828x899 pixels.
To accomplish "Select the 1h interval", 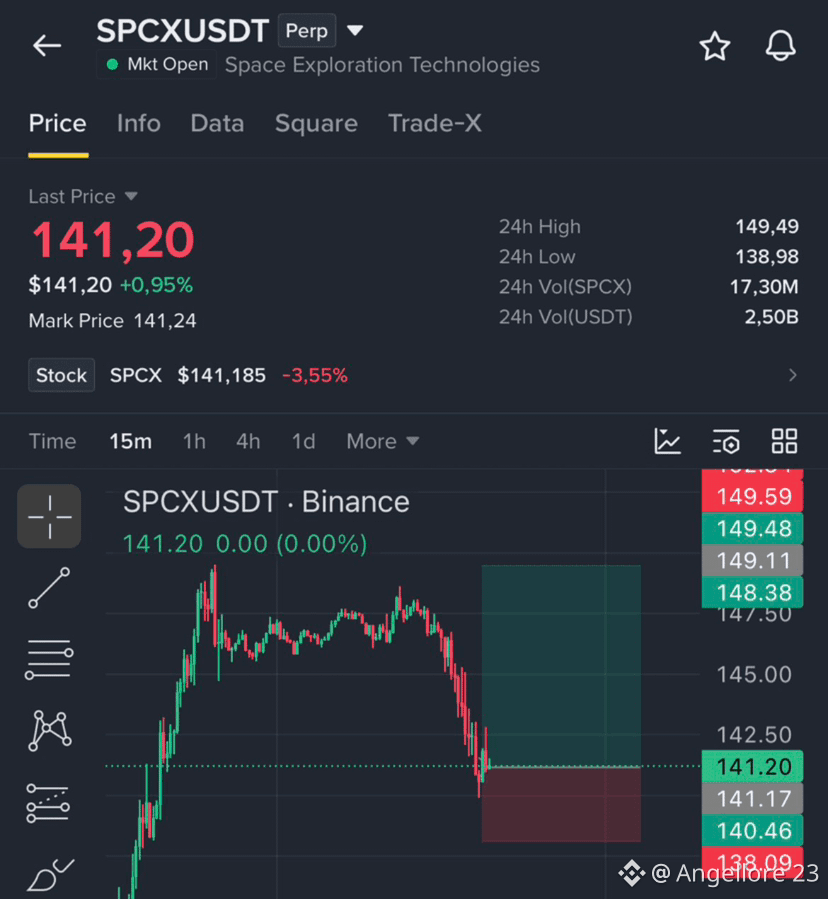I will pyautogui.click(x=194, y=441).
